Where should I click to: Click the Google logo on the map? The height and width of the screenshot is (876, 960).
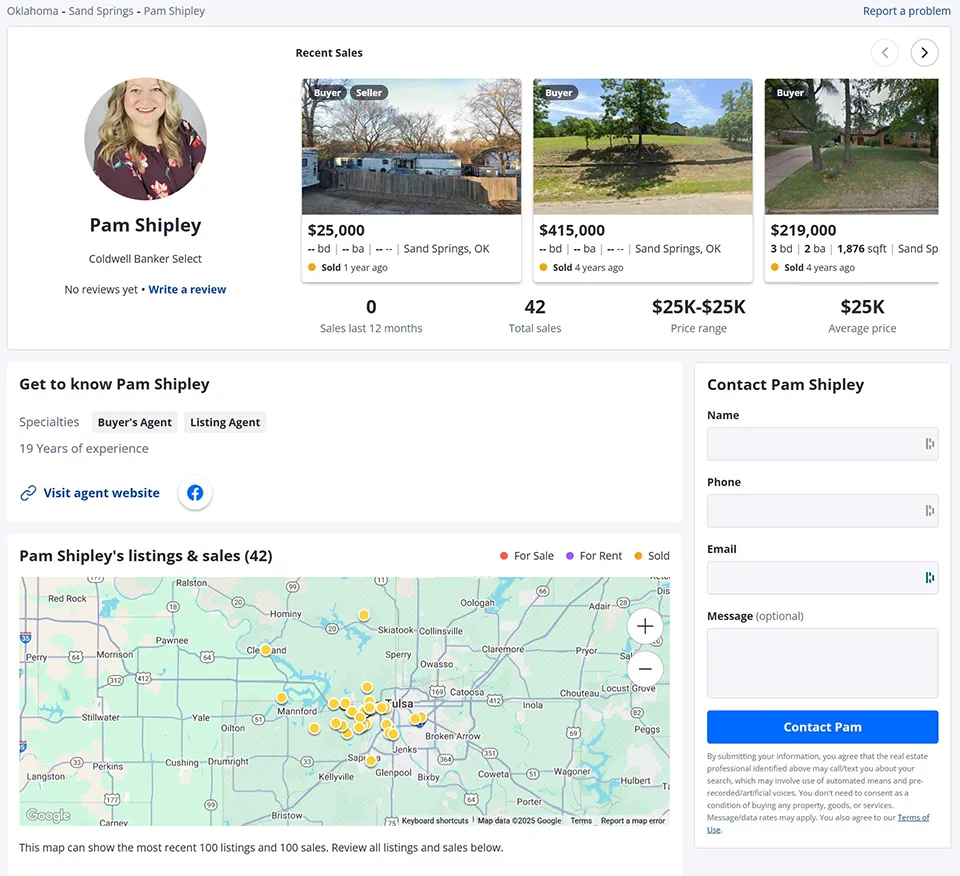point(48,815)
